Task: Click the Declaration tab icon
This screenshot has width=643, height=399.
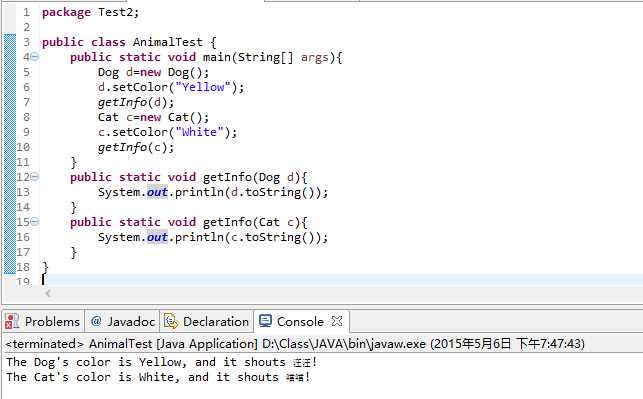Action: click(x=171, y=321)
